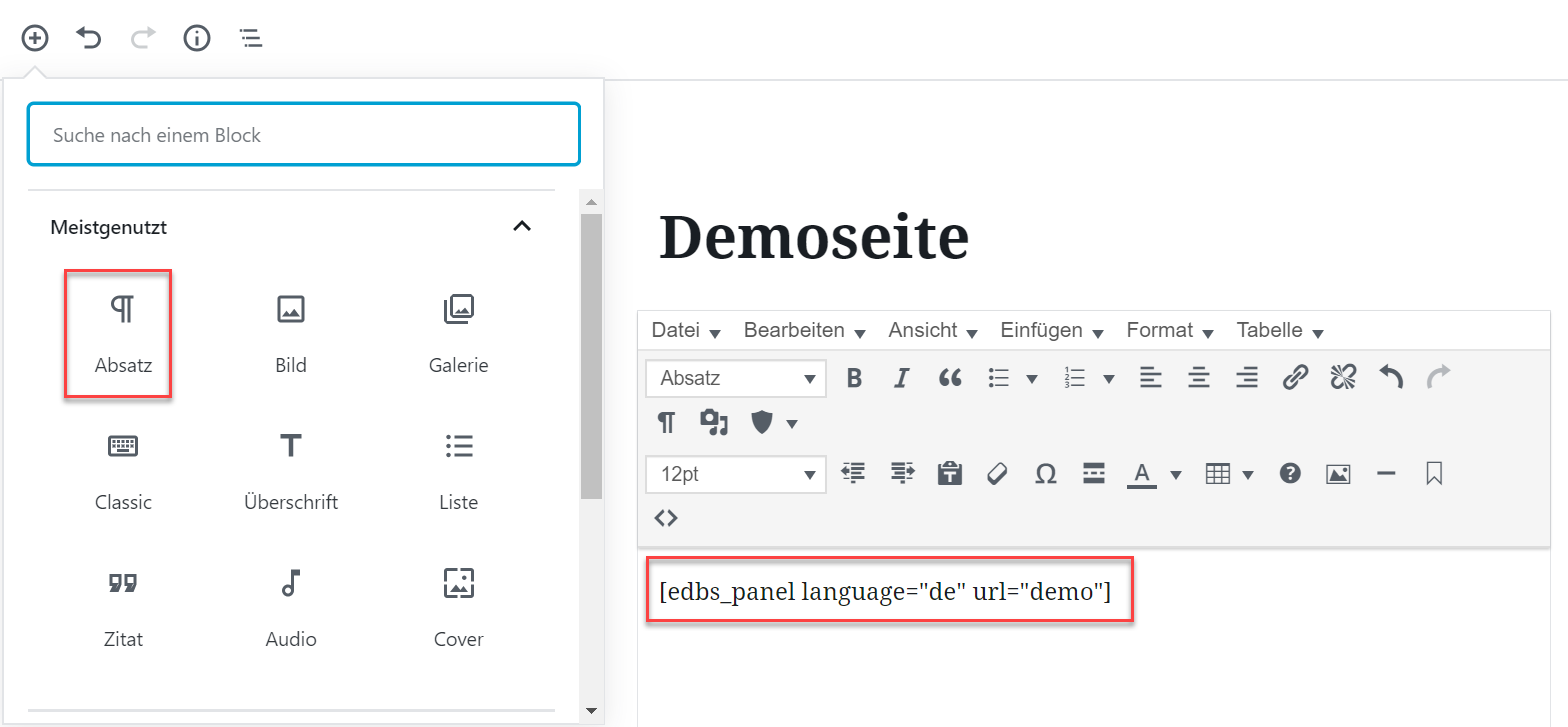Insert special character with Omega icon
Image resolution: width=1568 pixels, height=727 pixels.
point(1045,474)
